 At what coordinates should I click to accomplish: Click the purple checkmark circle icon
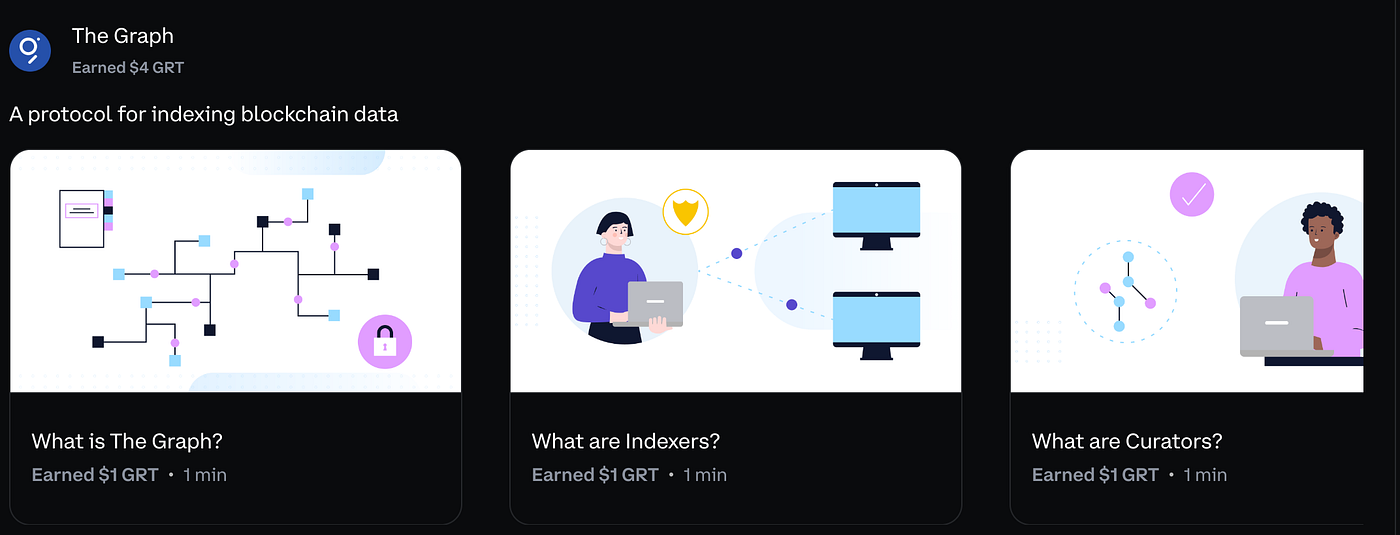(1192, 194)
